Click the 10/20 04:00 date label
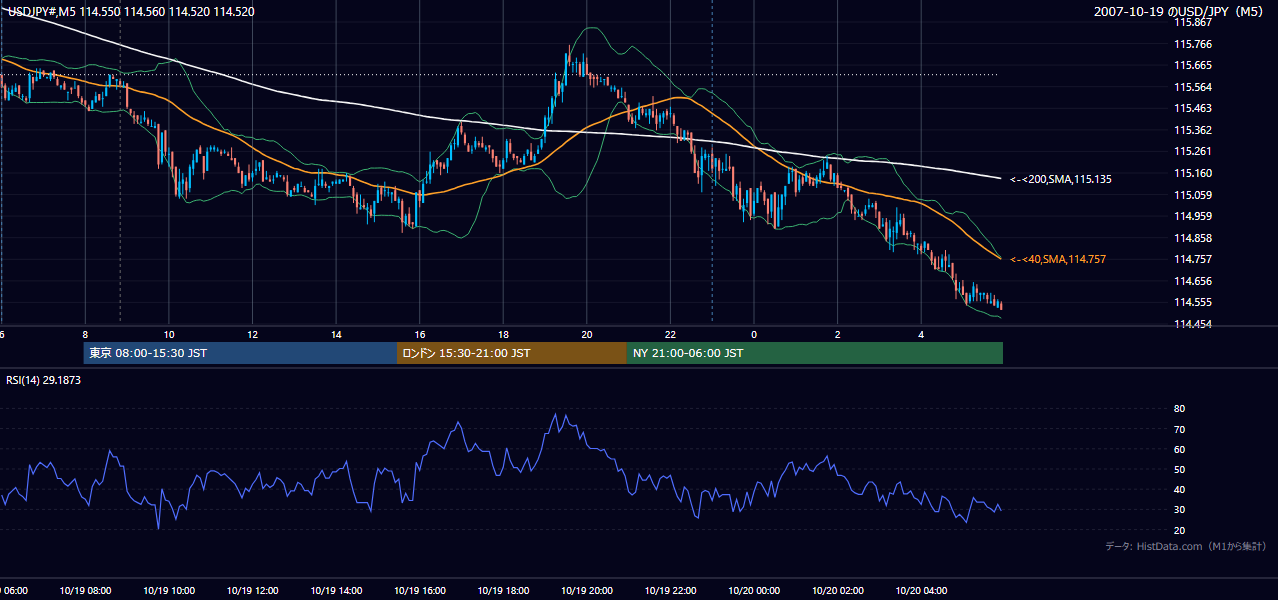 coord(921,591)
